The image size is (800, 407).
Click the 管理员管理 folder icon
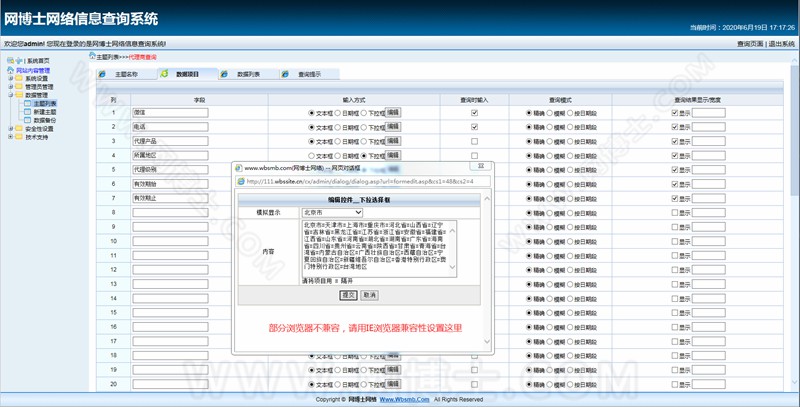coord(19,87)
